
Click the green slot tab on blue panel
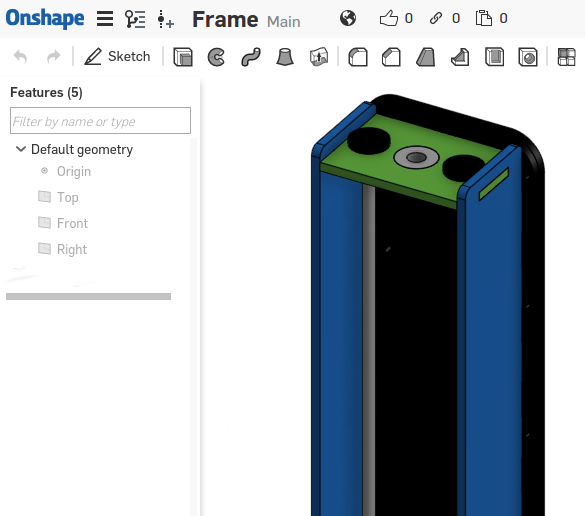coord(493,184)
